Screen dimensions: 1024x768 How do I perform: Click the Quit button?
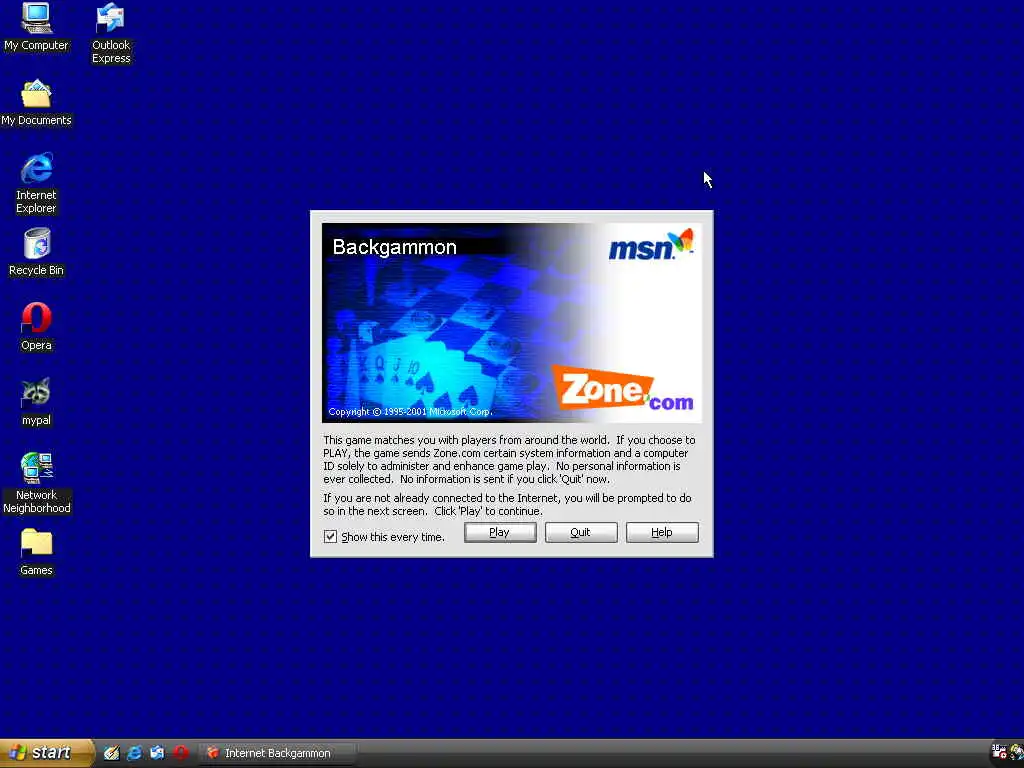pos(581,532)
